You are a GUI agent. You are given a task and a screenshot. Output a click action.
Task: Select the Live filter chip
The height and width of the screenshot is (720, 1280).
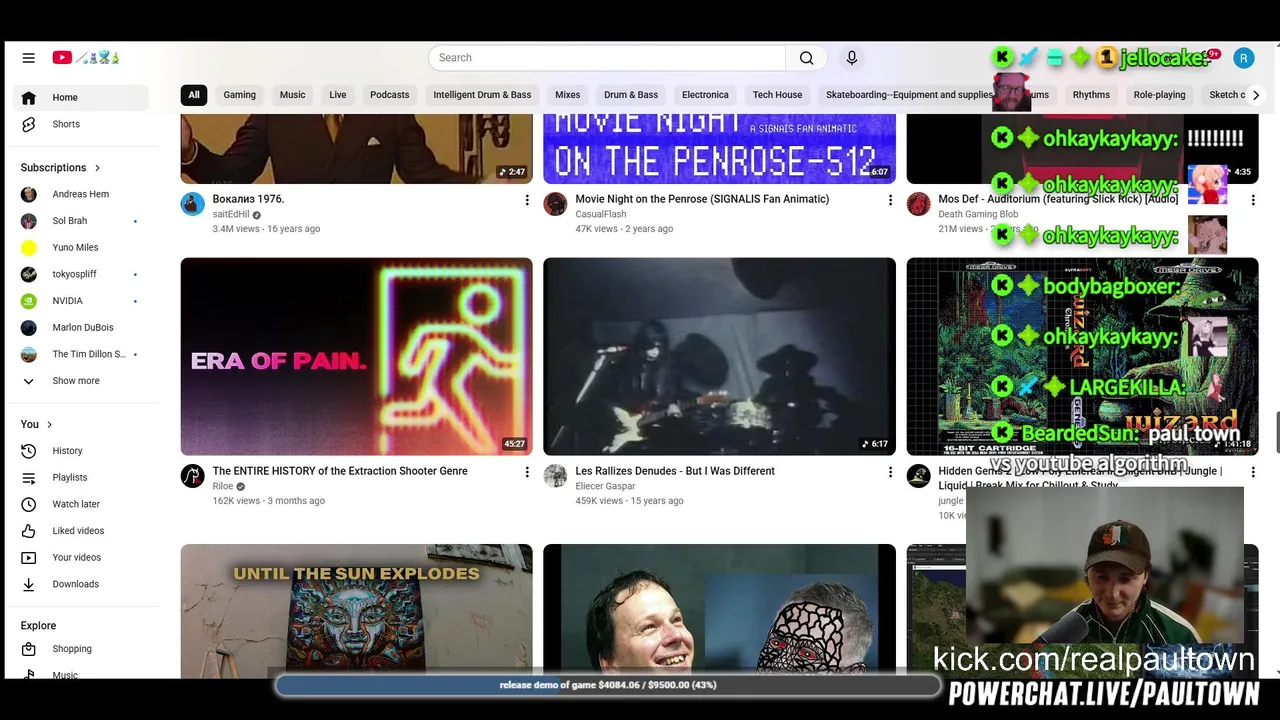pos(338,95)
